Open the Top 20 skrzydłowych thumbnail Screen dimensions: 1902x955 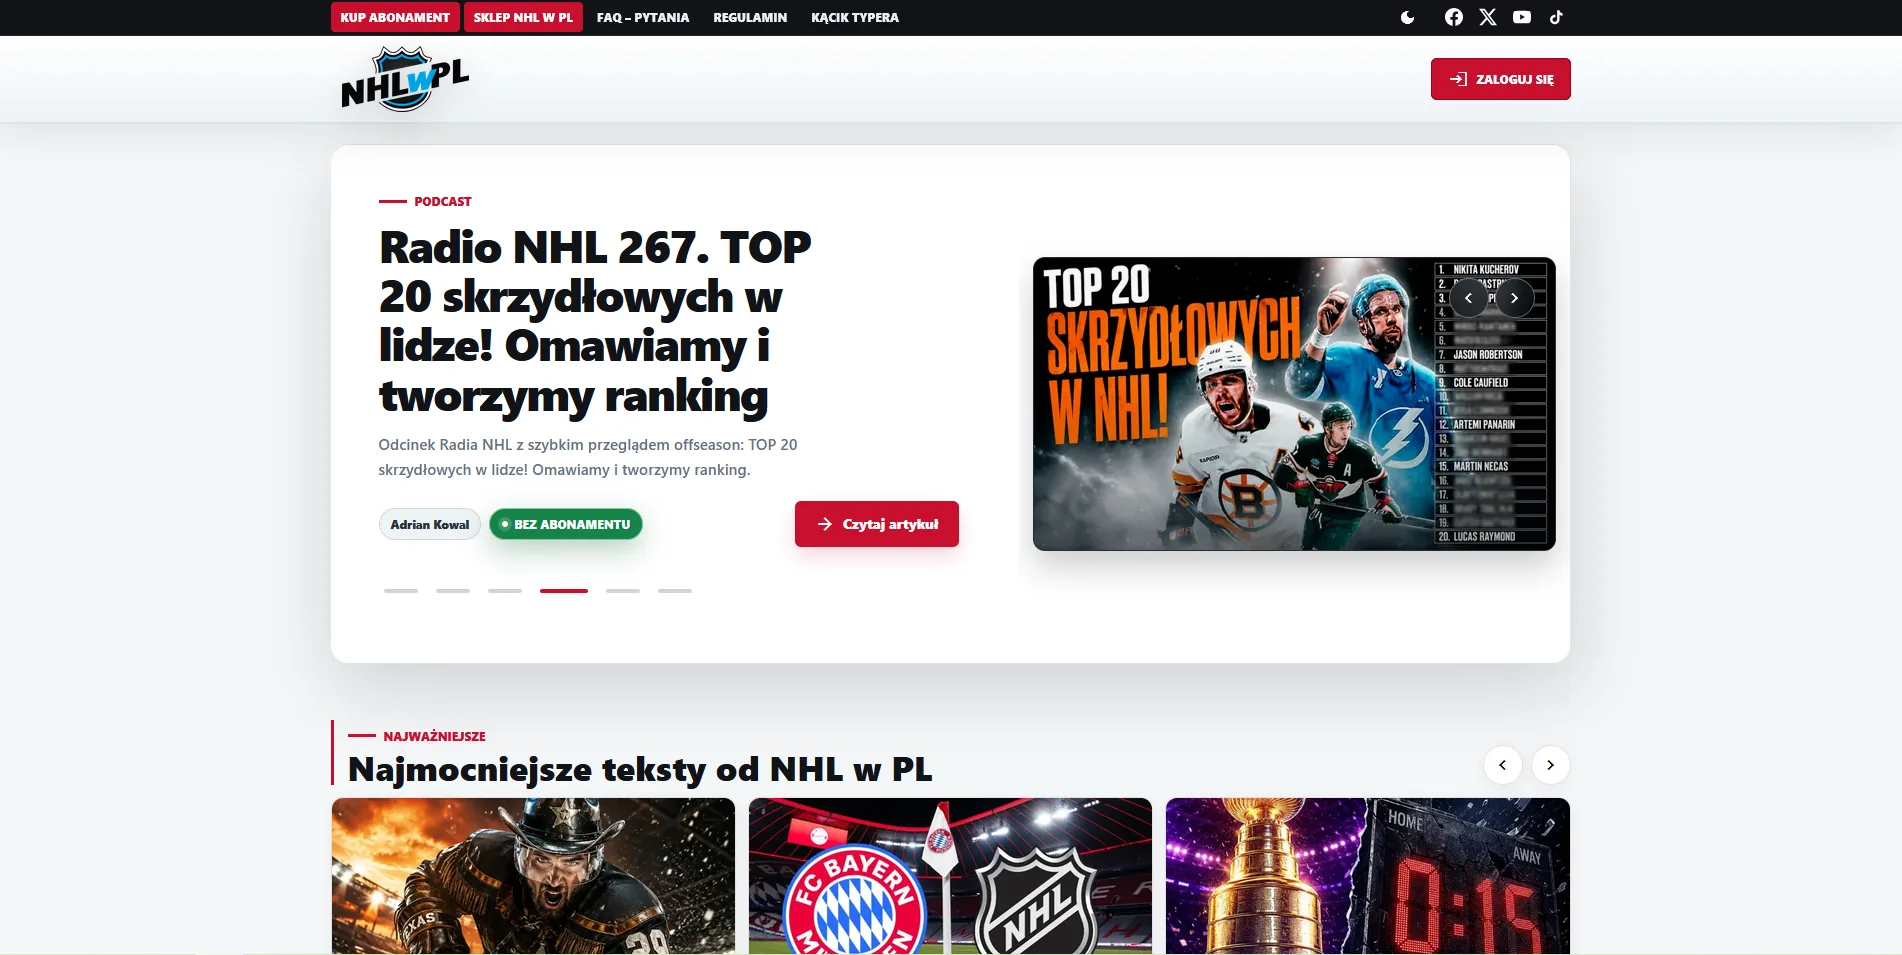(x=1294, y=404)
